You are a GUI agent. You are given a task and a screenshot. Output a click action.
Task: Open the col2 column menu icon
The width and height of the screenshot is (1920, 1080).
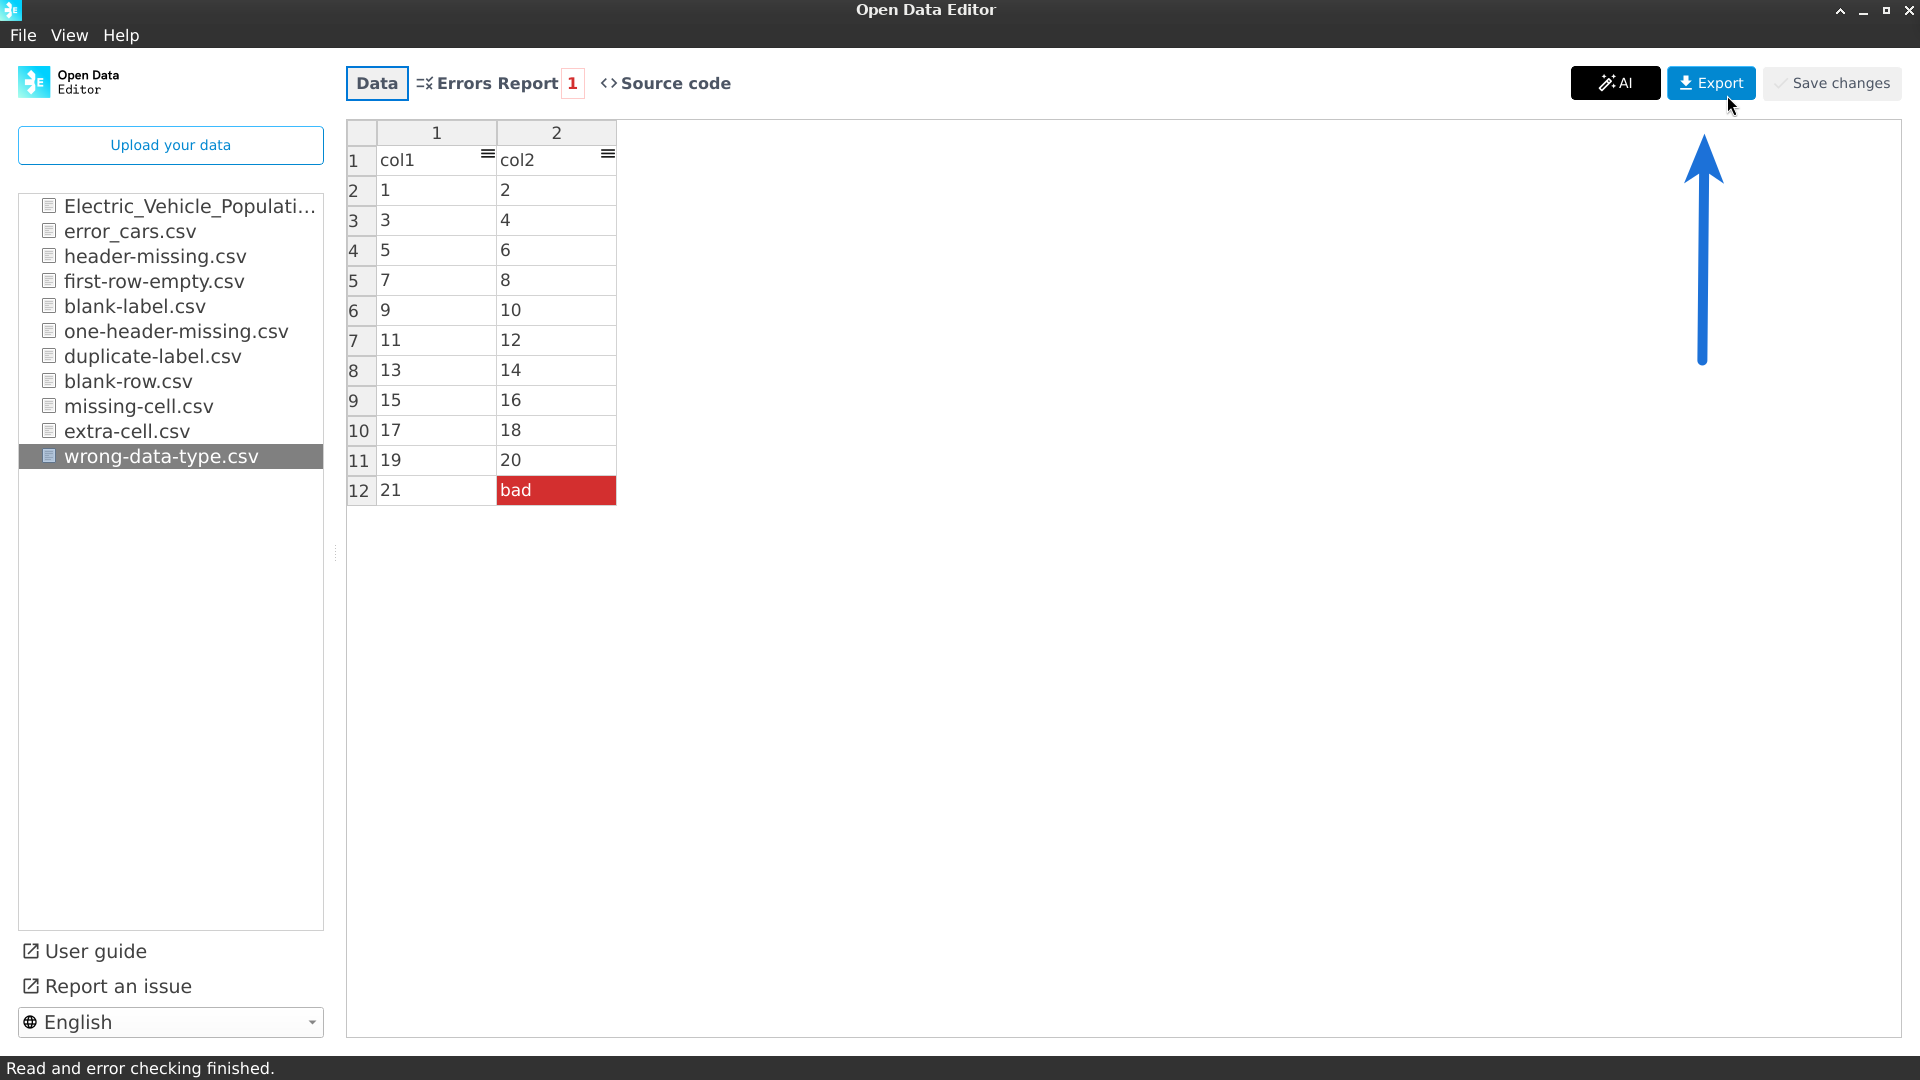point(607,154)
